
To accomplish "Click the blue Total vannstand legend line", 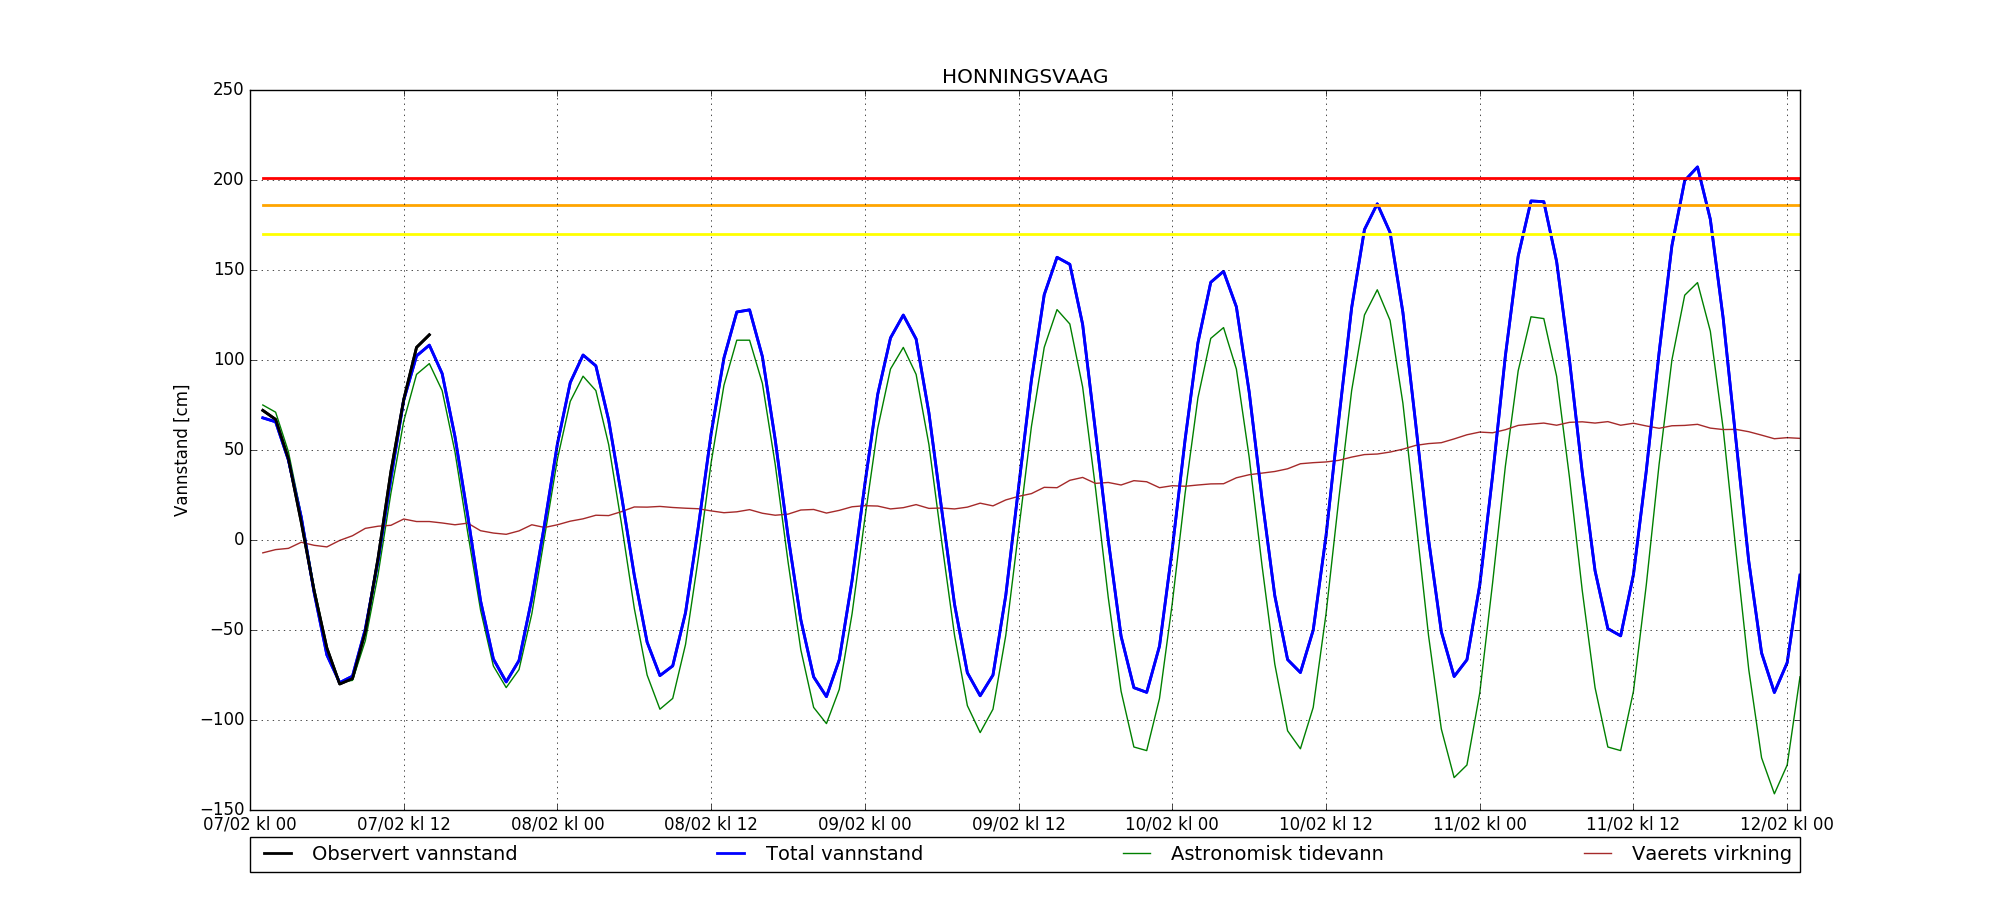I will pos(731,854).
